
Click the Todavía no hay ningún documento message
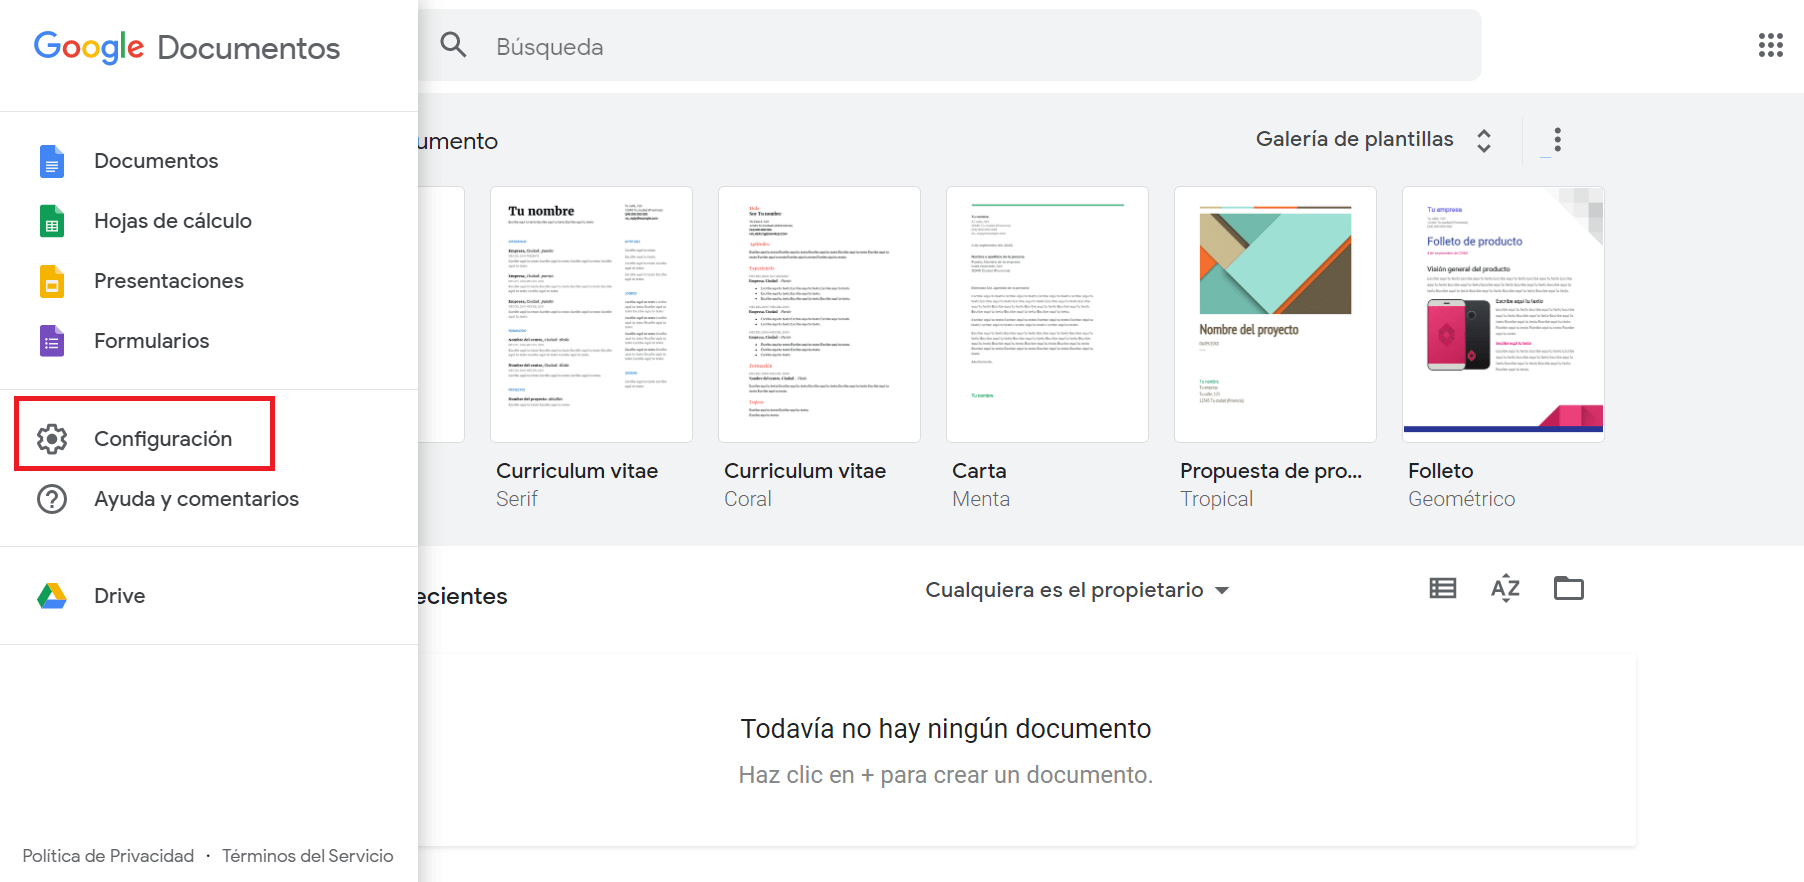click(946, 729)
